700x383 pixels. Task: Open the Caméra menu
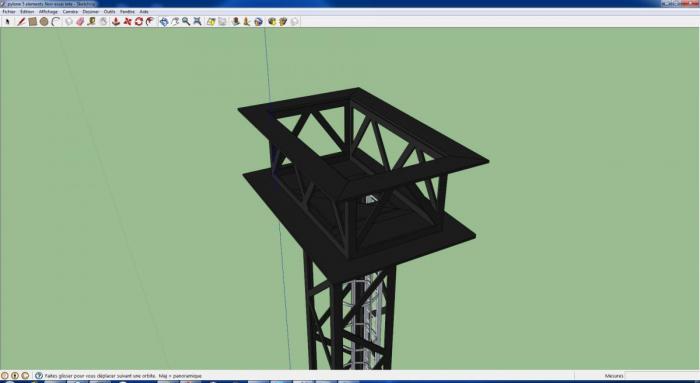coord(70,12)
